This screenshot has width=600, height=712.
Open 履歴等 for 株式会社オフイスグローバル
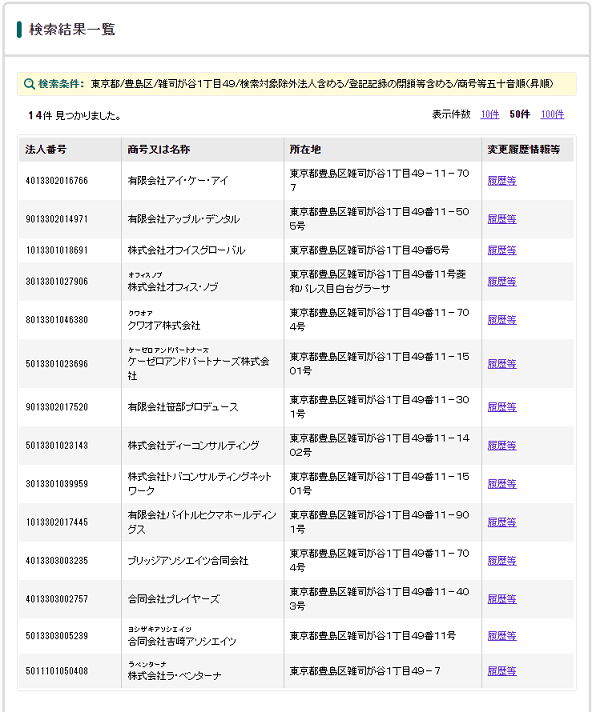coord(502,250)
